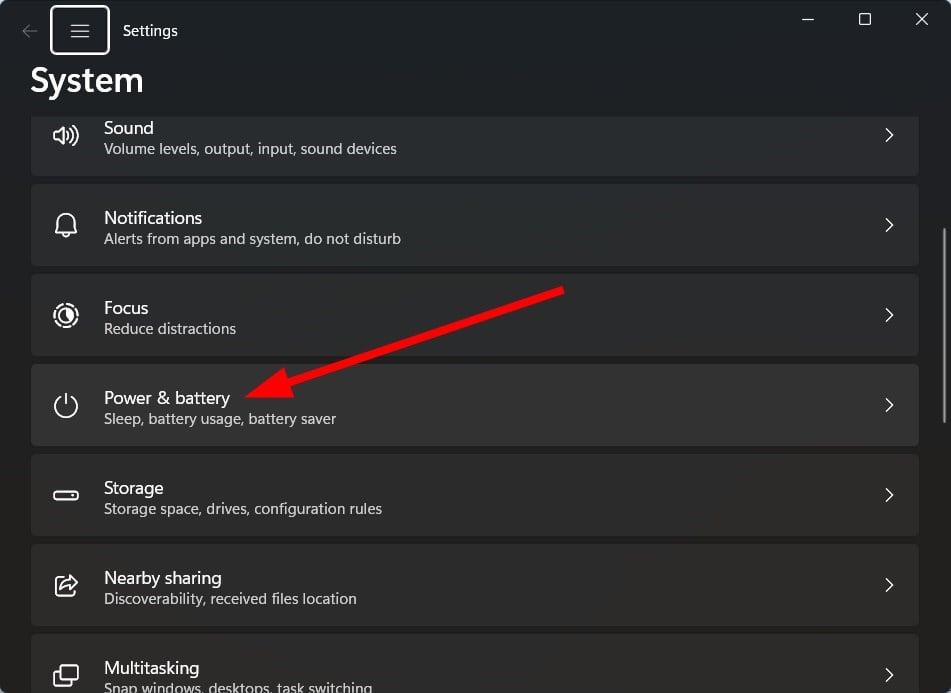Screen dimensions: 951x693
Task: Click 'Reduce distractions' description
Action: 170,329
